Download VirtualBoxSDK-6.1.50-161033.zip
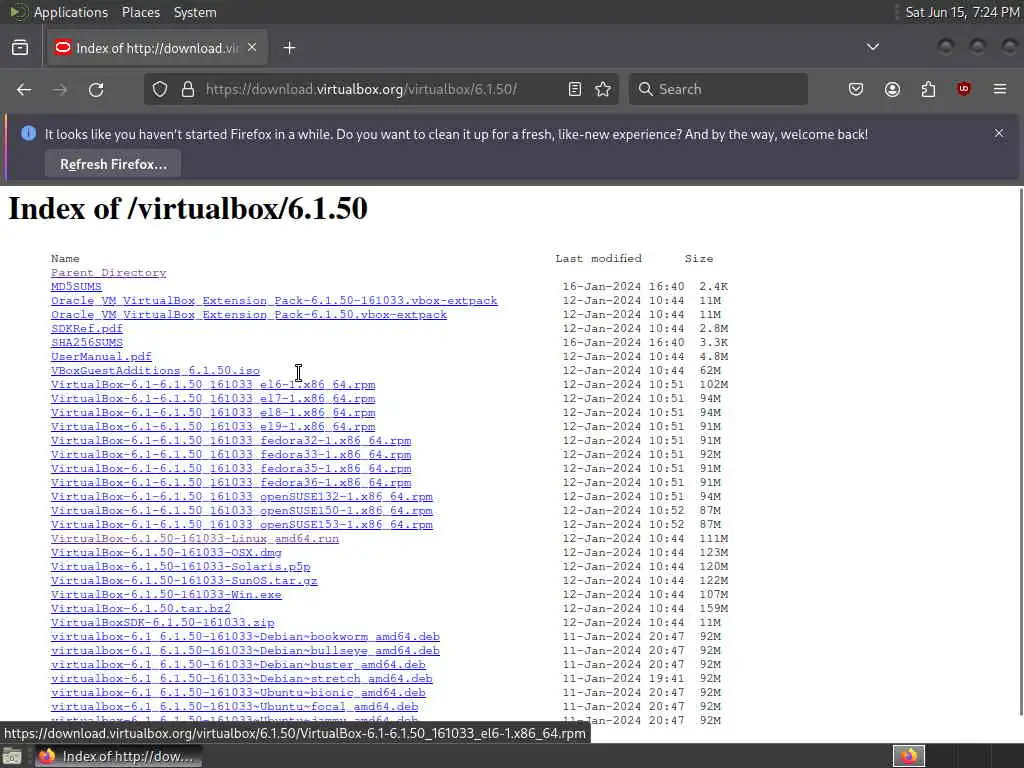1024x768 pixels. click(163, 622)
